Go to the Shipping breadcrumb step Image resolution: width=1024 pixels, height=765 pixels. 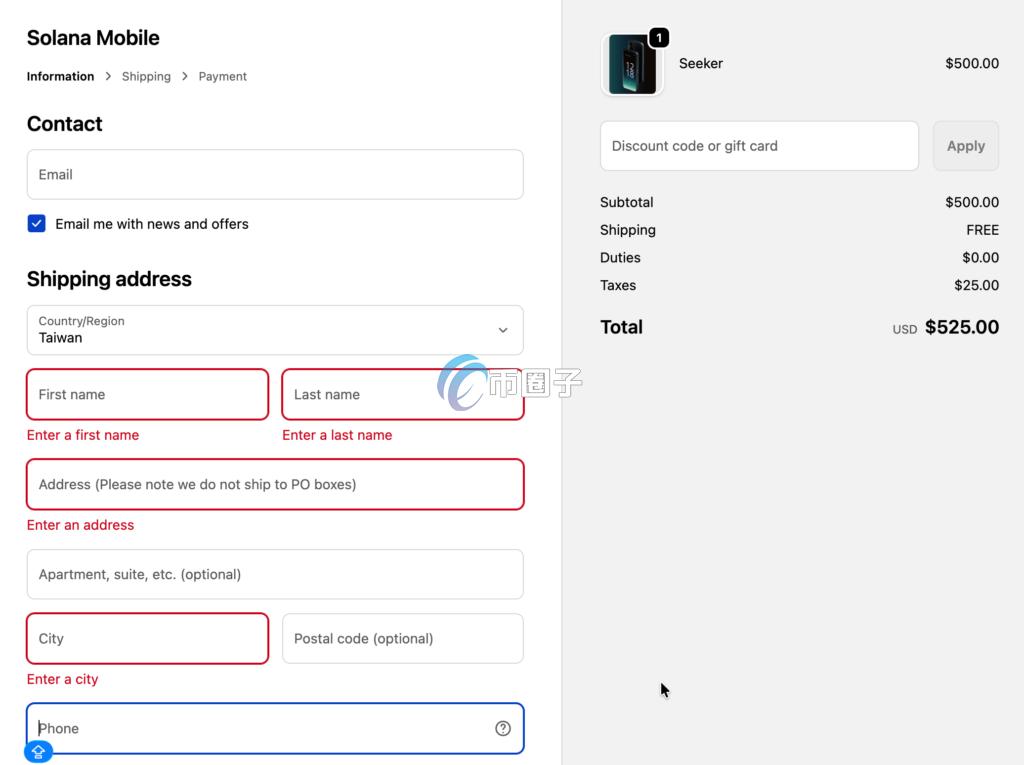[x=146, y=76]
